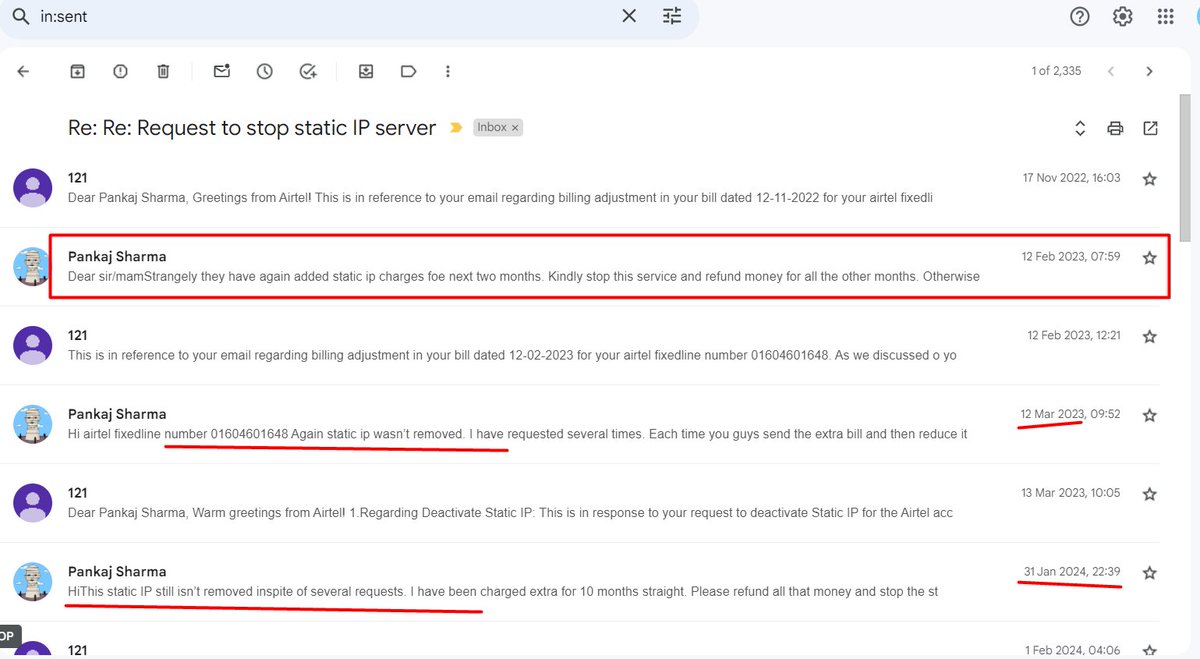Go to older conversation arrow
Image resolution: width=1200 pixels, height=659 pixels.
tap(1150, 71)
